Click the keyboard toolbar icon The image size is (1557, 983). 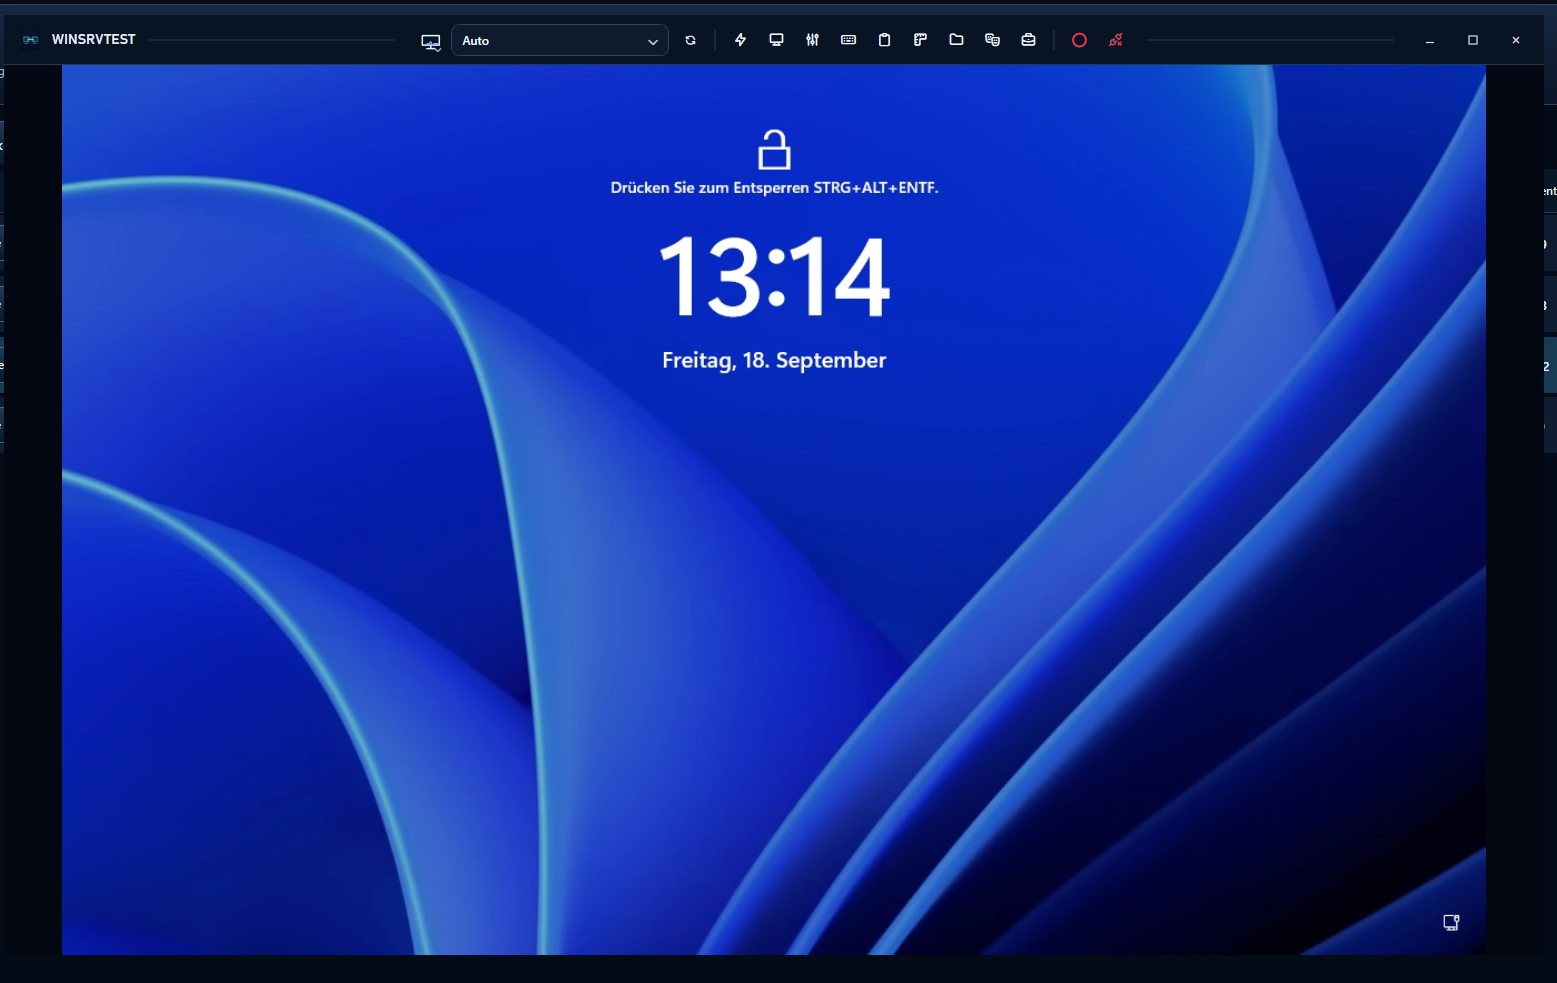pyautogui.click(x=848, y=40)
